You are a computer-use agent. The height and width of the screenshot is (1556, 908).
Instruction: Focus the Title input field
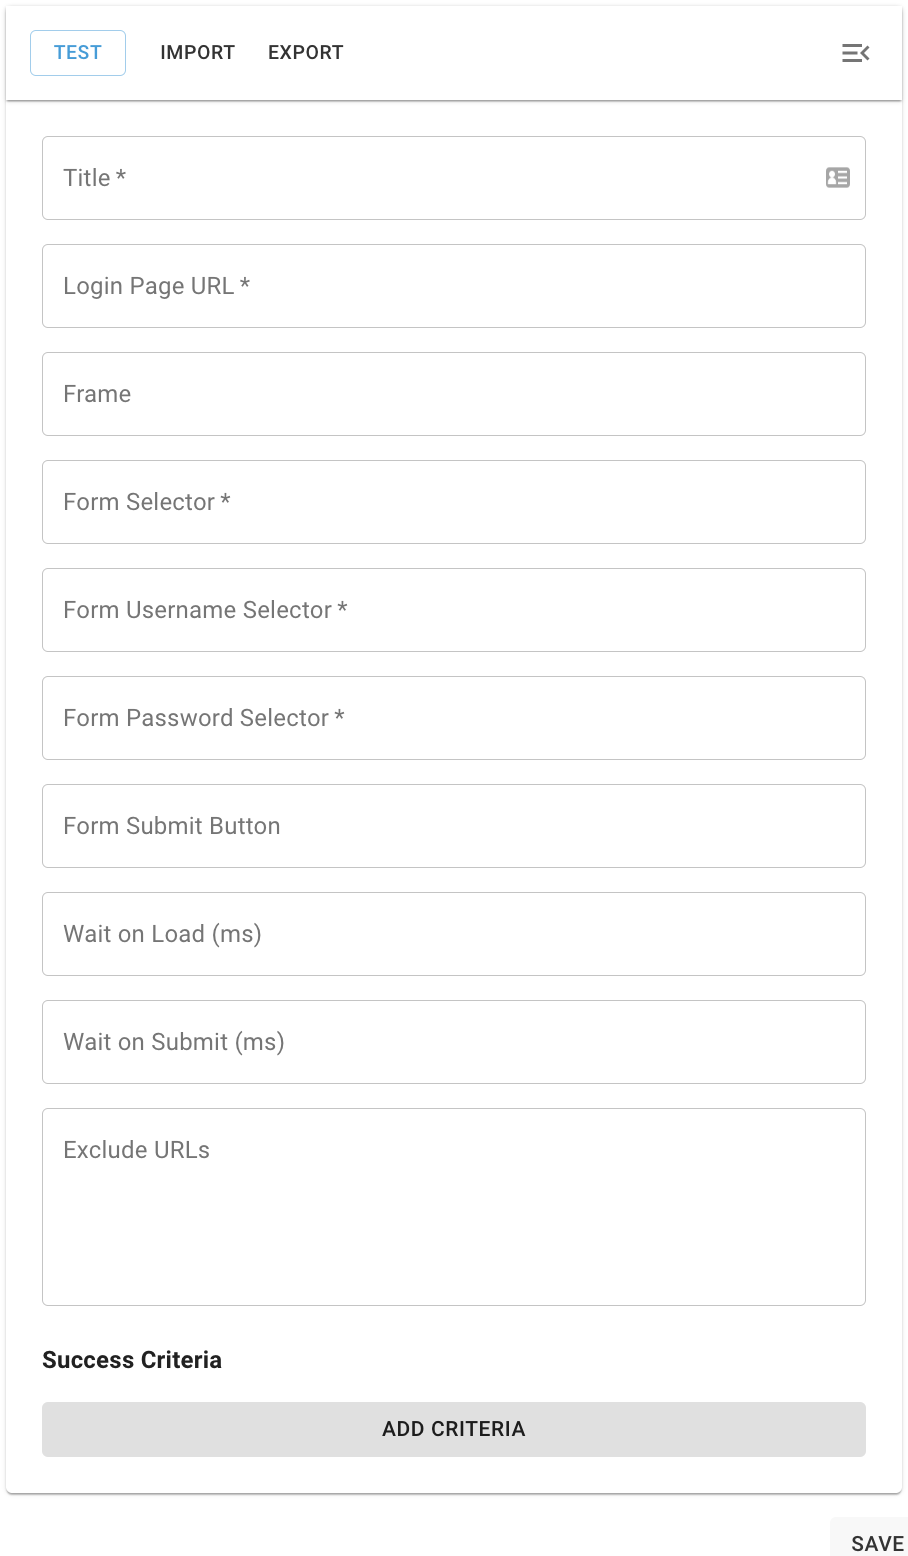coord(440,178)
